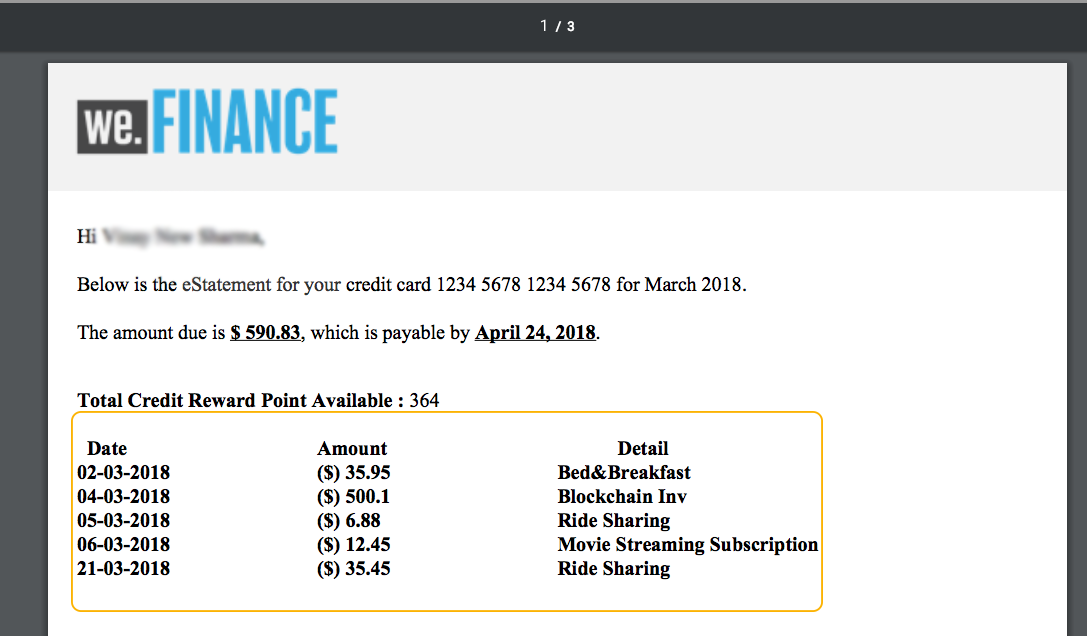Click the we.FINANCE logo
Screen dimensions: 1087x636
pos(207,121)
